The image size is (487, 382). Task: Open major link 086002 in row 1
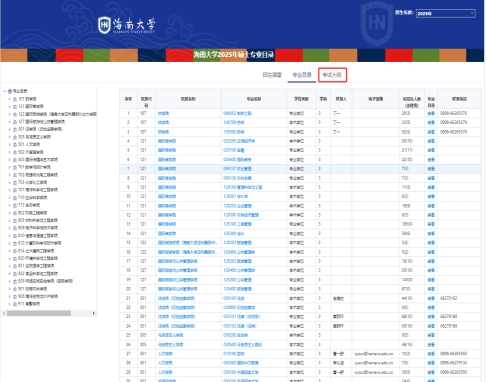(x=237, y=113)
